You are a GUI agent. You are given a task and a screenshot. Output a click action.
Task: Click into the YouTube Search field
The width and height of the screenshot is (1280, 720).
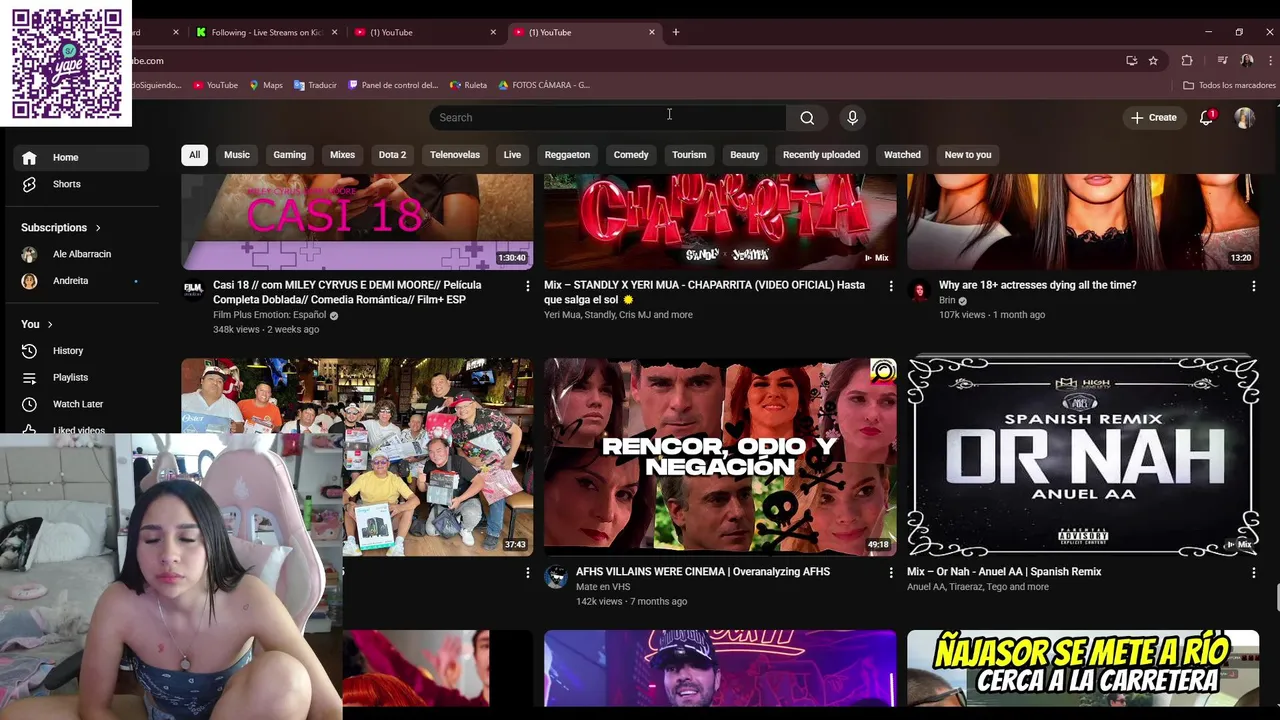click(608, 118)
